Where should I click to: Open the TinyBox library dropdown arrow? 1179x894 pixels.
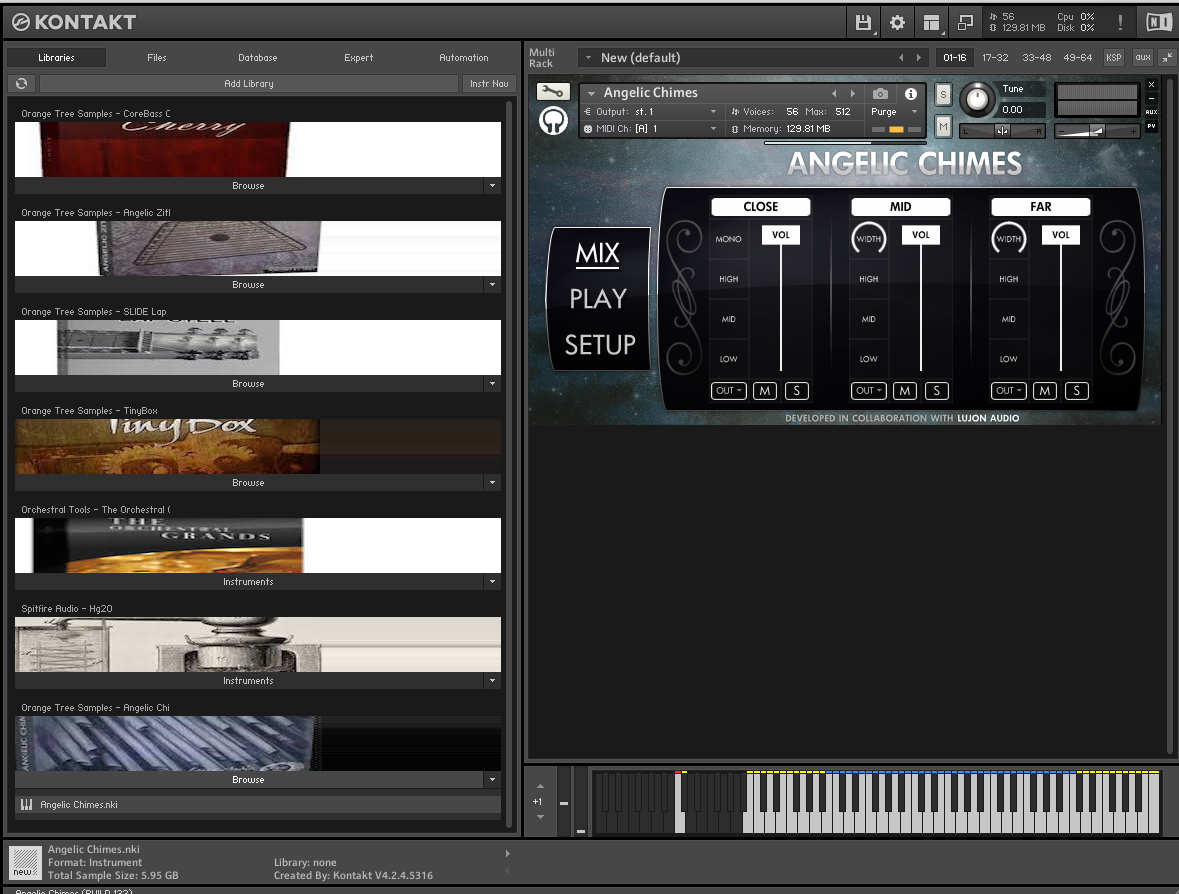click(x=493, y=483)
